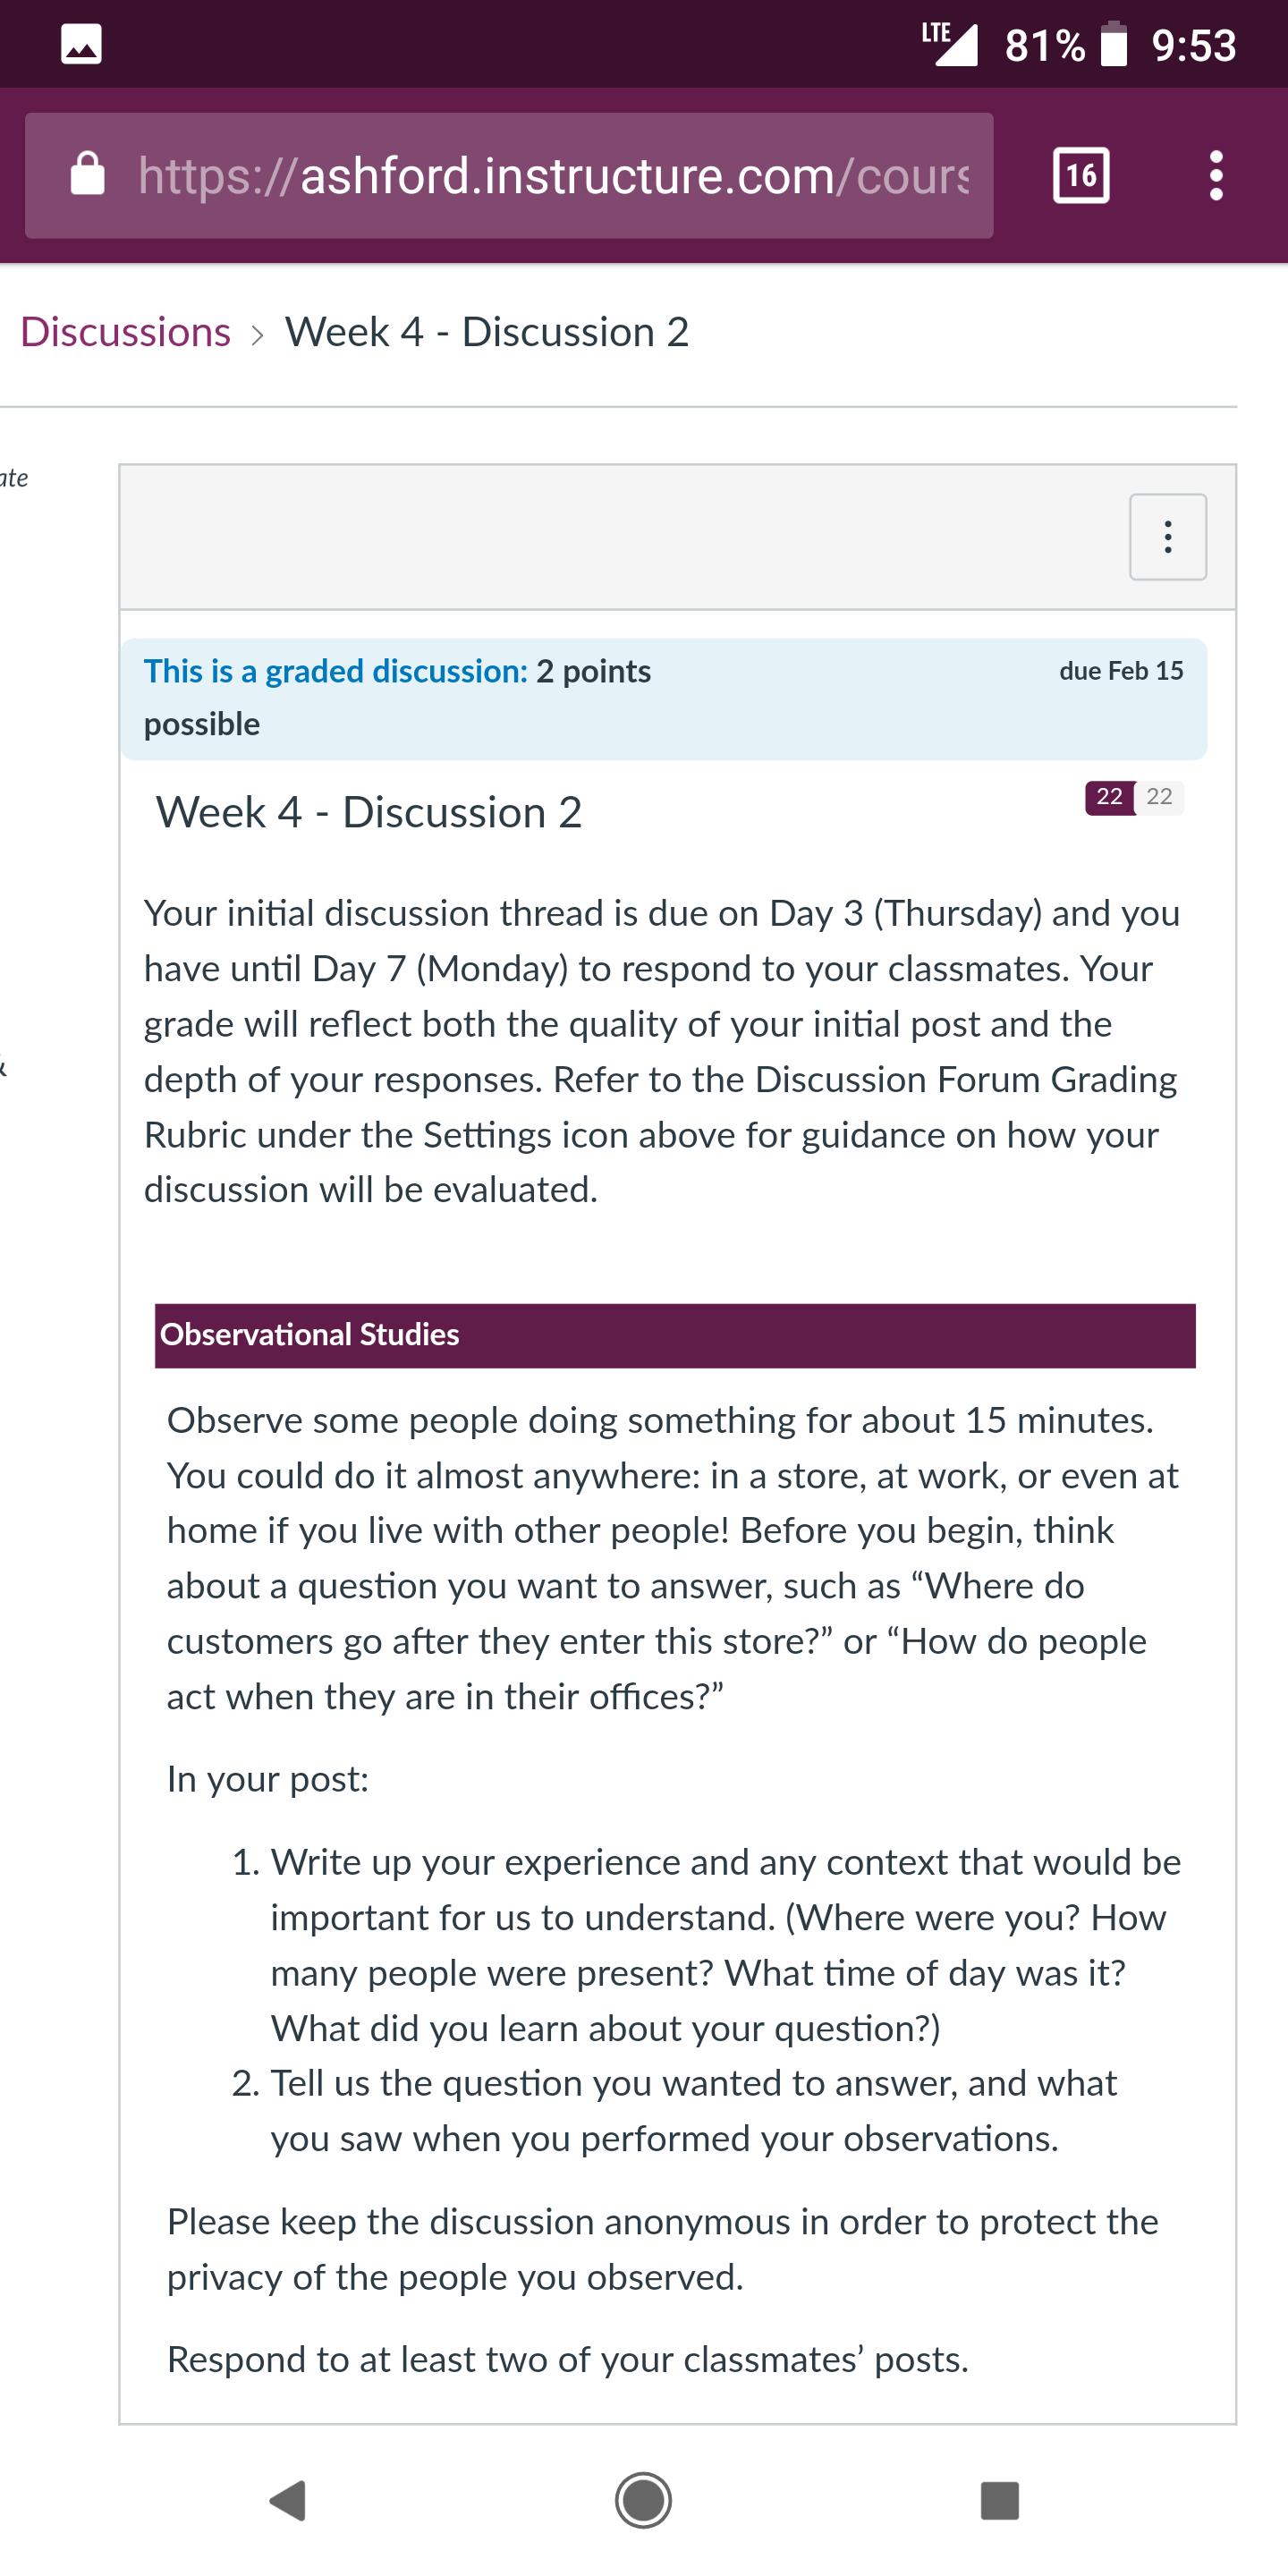Tap the 'due Feb 15' date label
The image size is (1288, 2576).
1121,671
